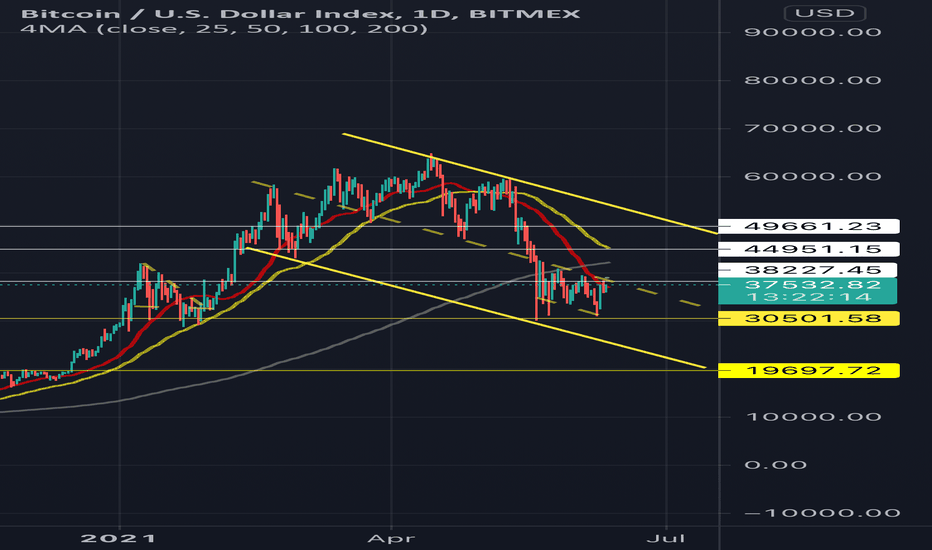
Task: Click the 60000.00 axis value
Action: [x=813, y=177]
